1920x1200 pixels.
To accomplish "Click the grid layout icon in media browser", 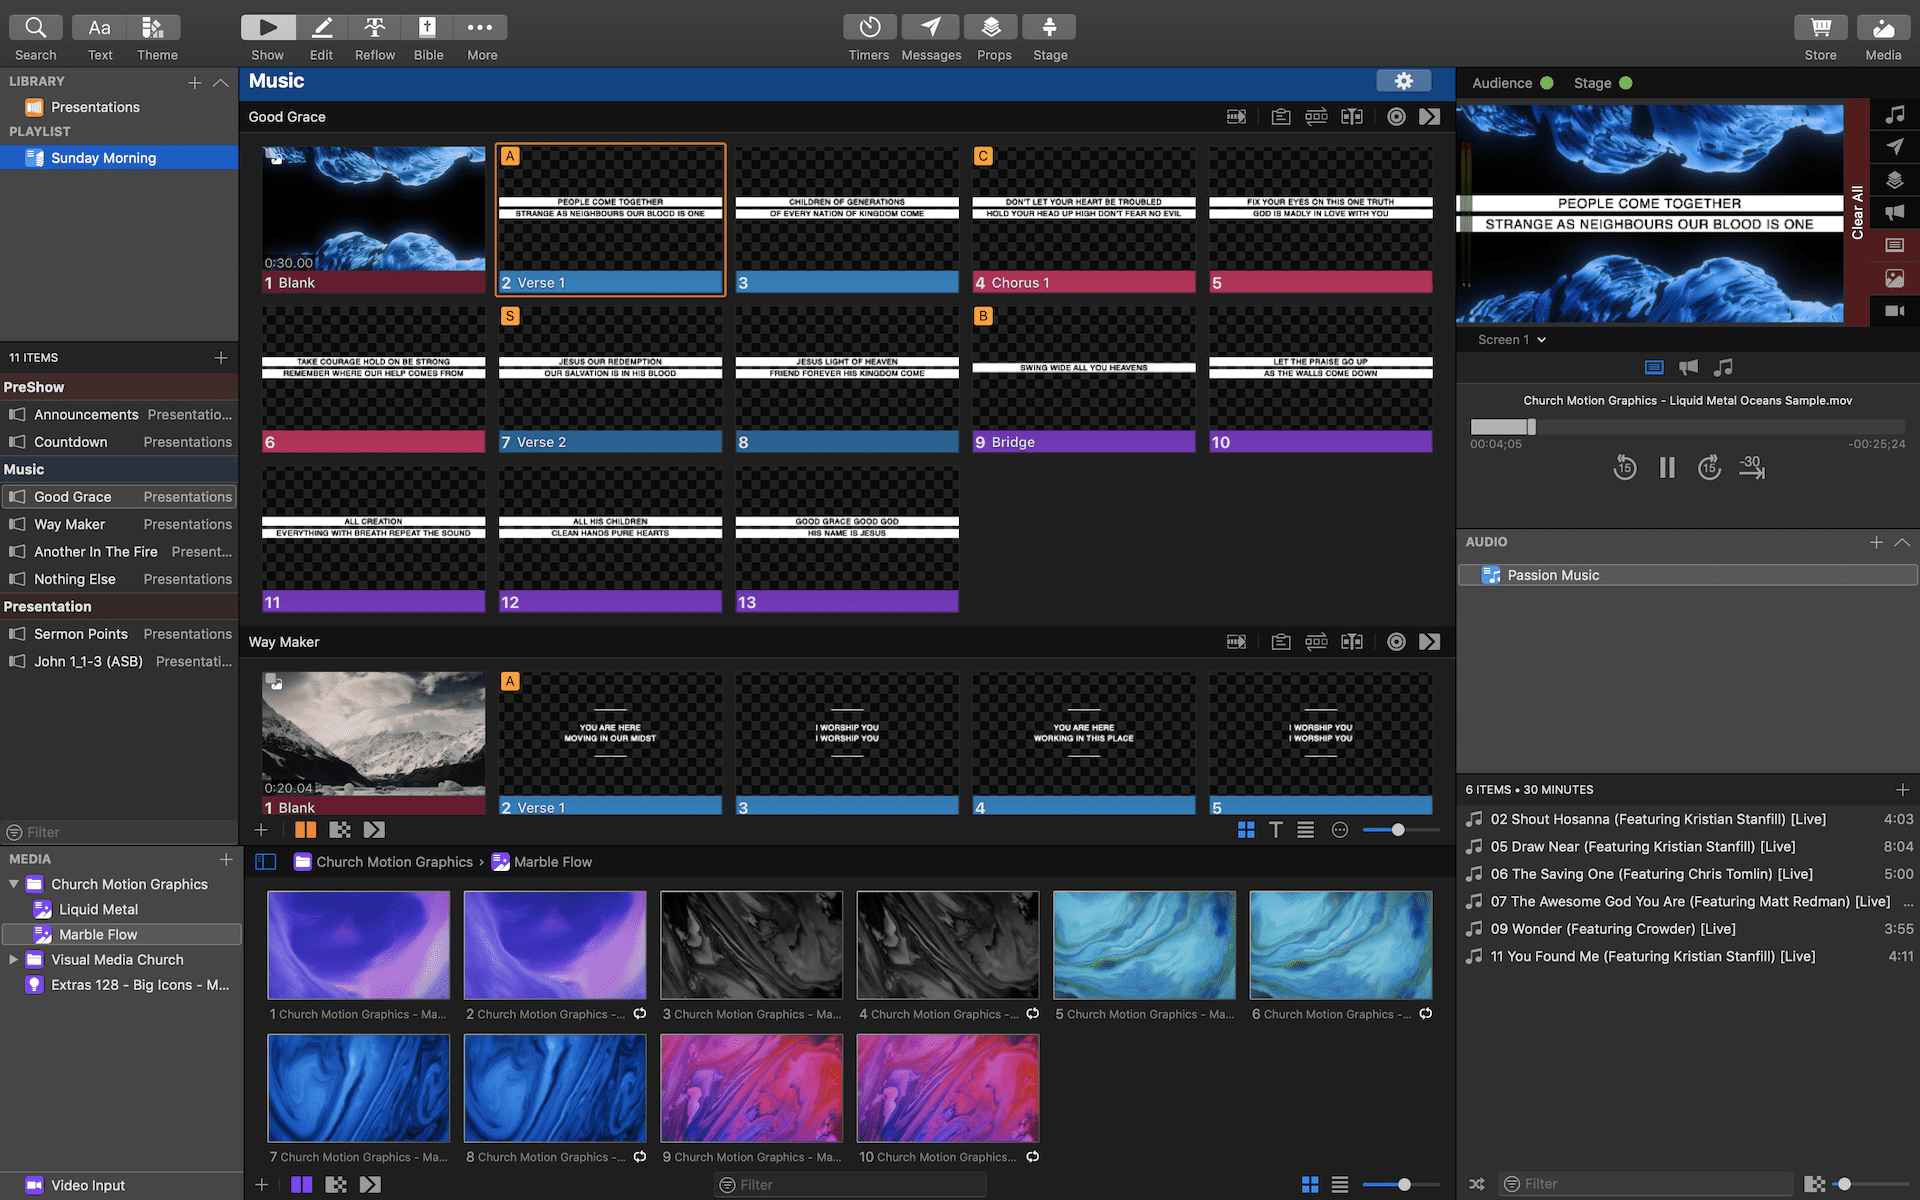I will 1308,1183.
